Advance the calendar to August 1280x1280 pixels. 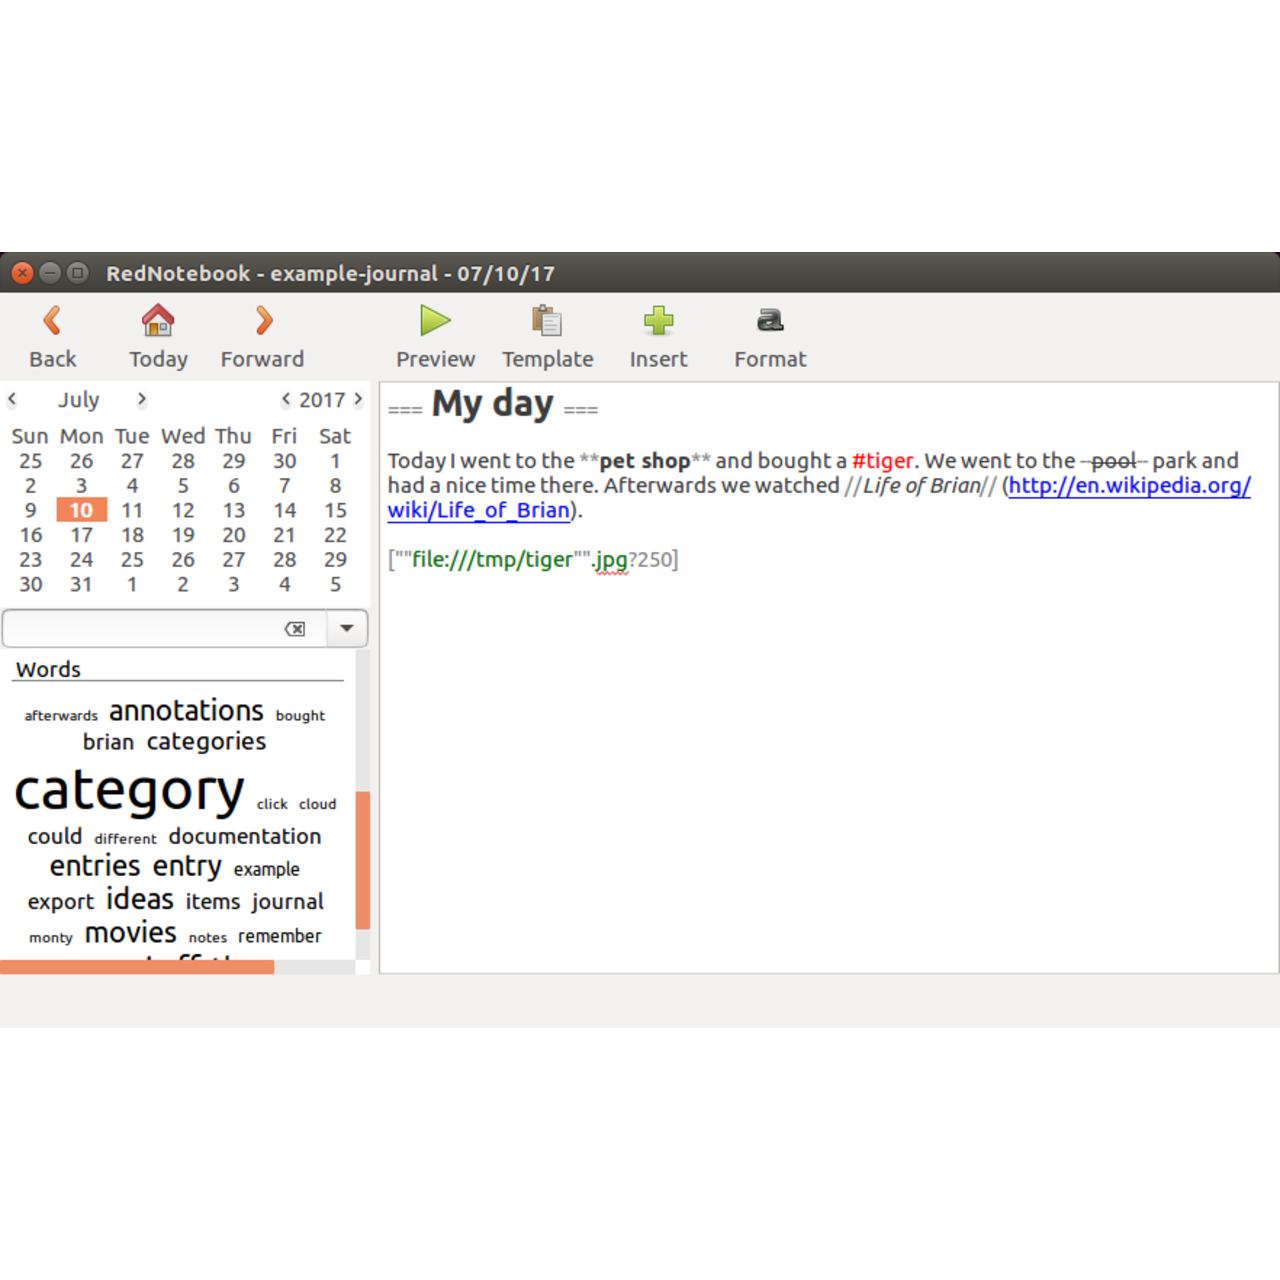[141, 399]
